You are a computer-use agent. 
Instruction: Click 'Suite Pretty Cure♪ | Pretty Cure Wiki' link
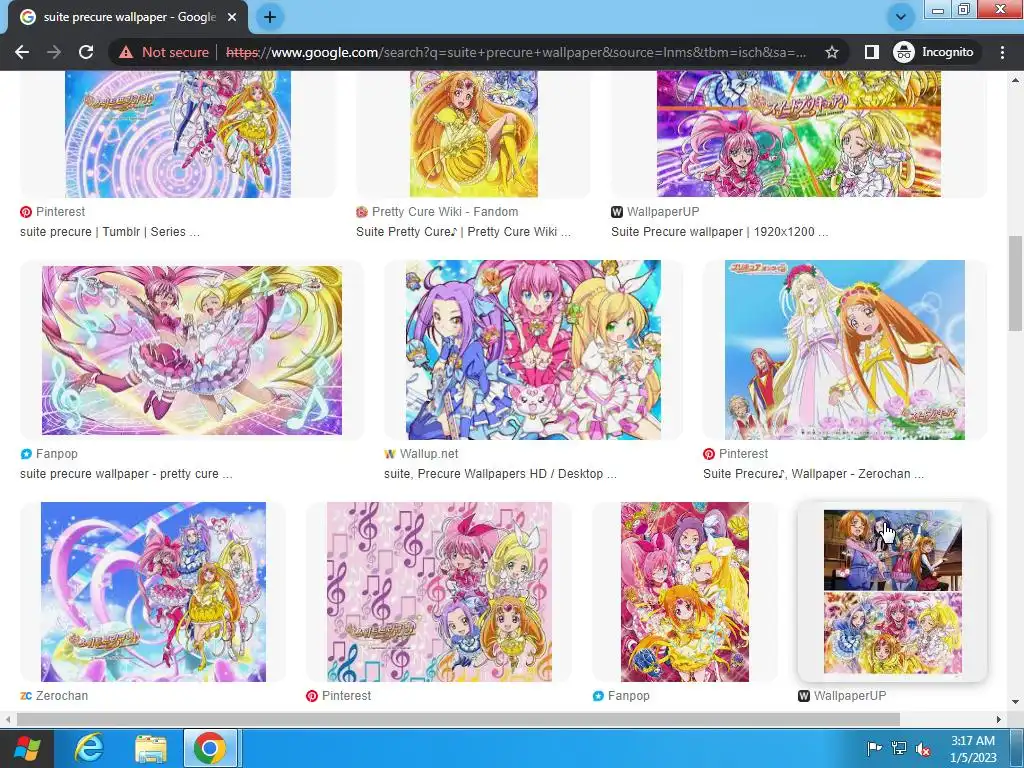pos(463,232)
